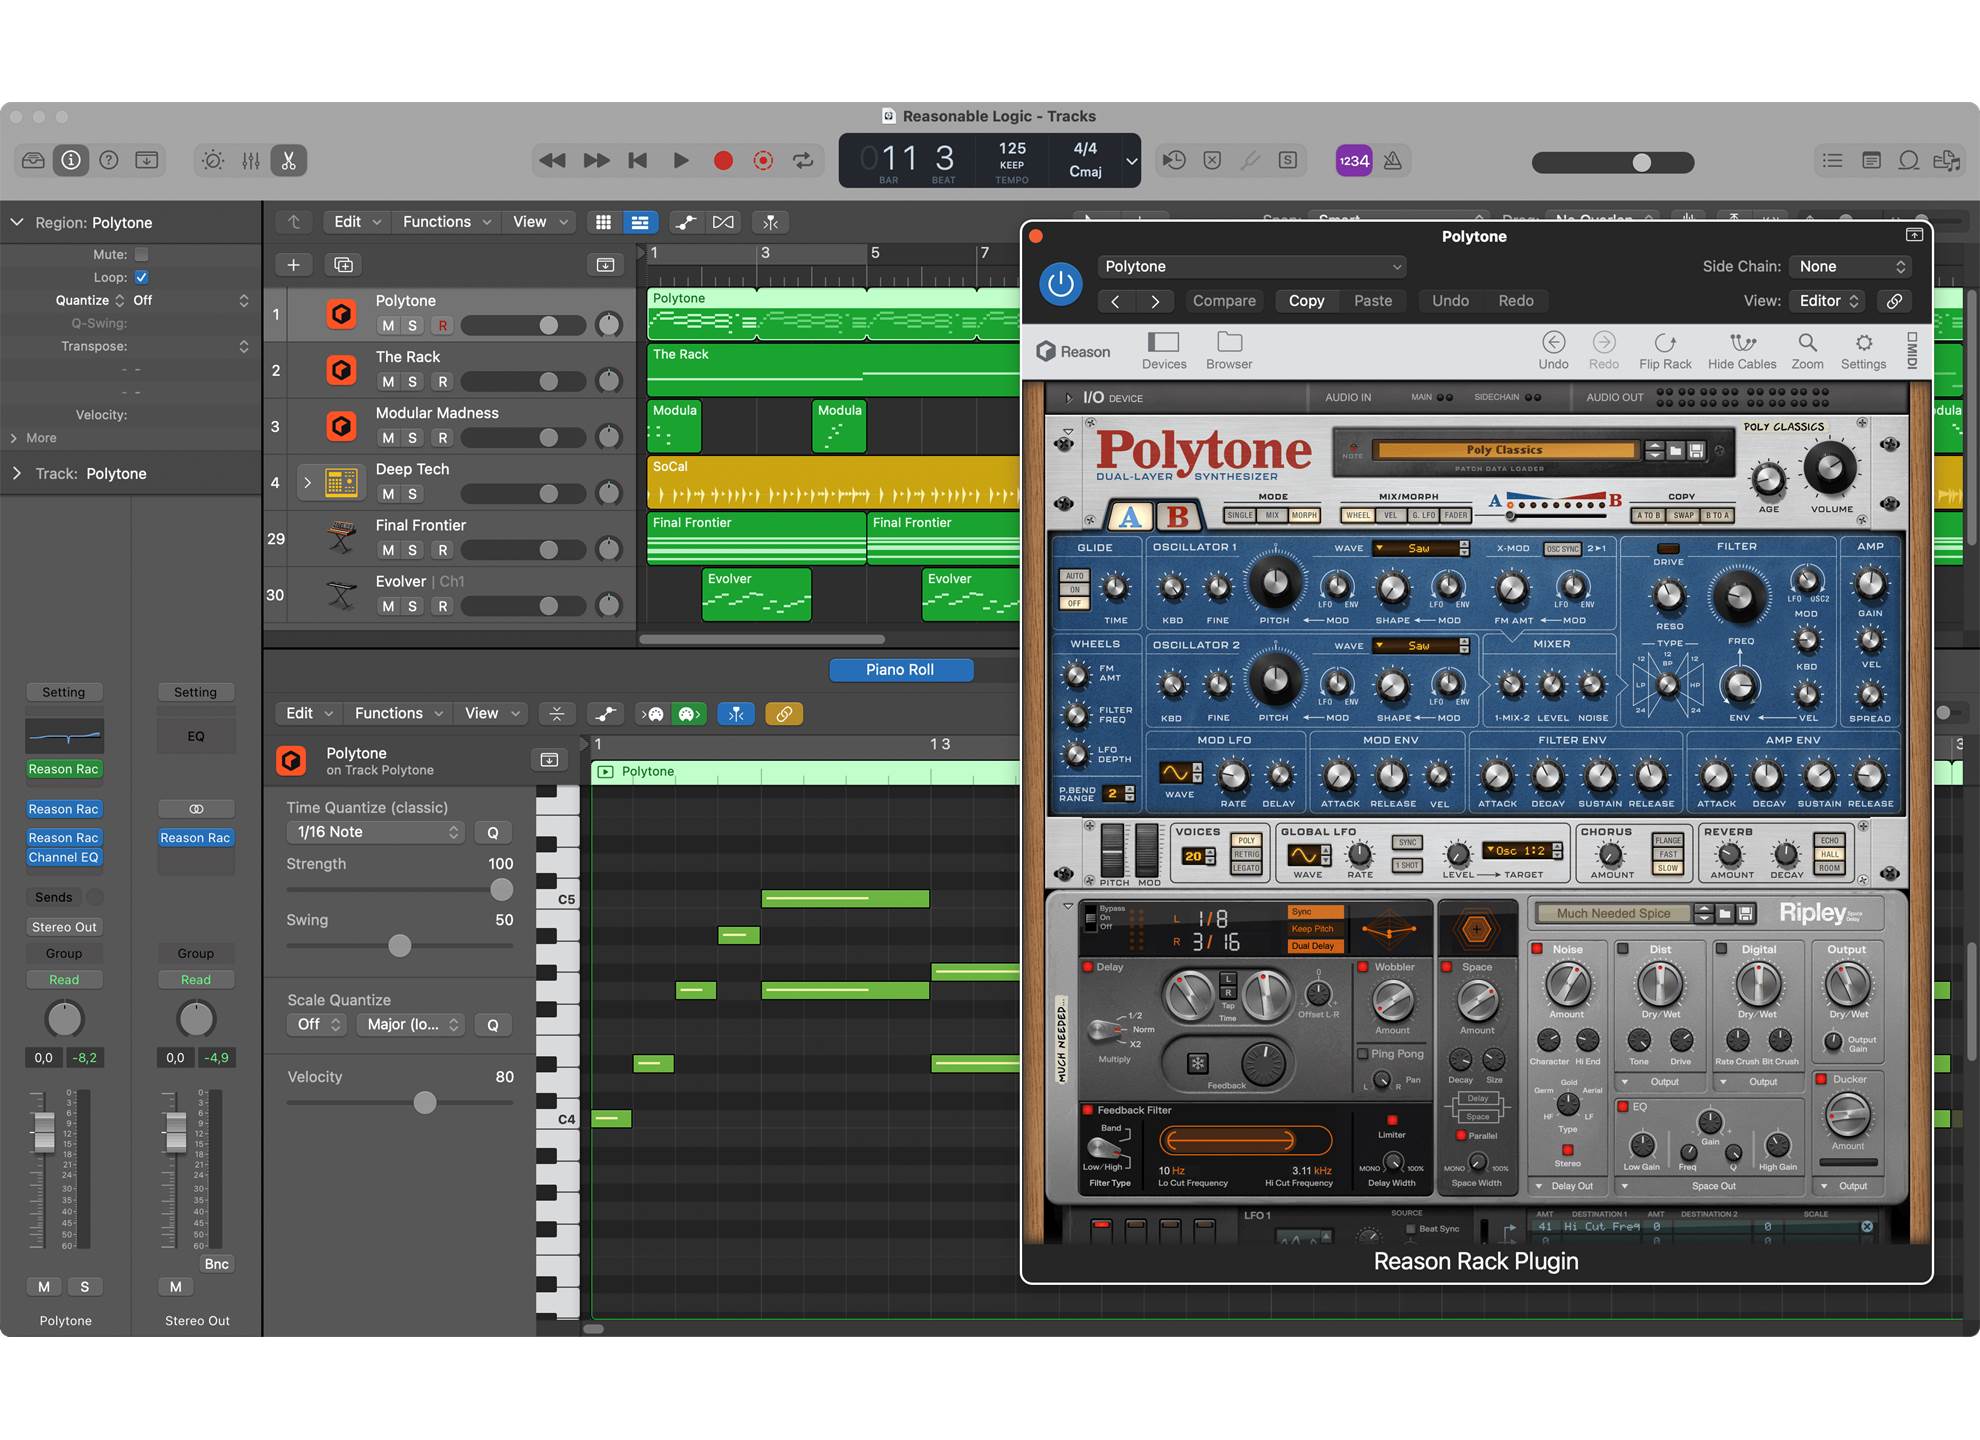Click the Compare button in plugin header

pos(1224,300)
